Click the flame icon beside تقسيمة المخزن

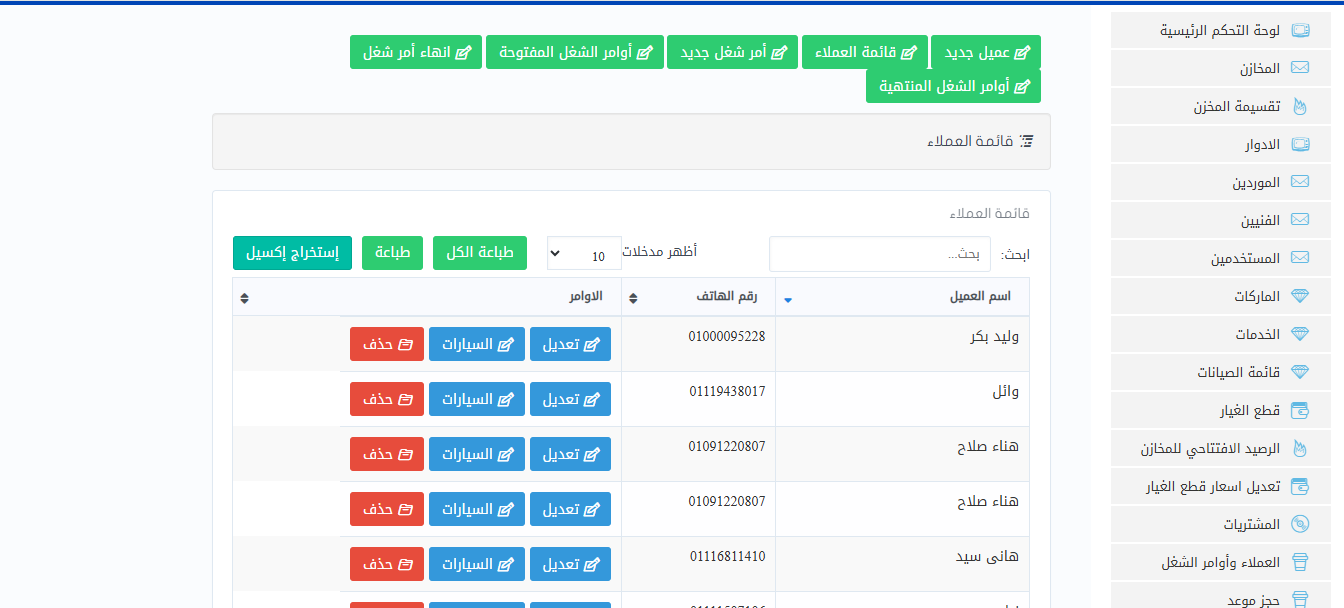pos(1300,106)
